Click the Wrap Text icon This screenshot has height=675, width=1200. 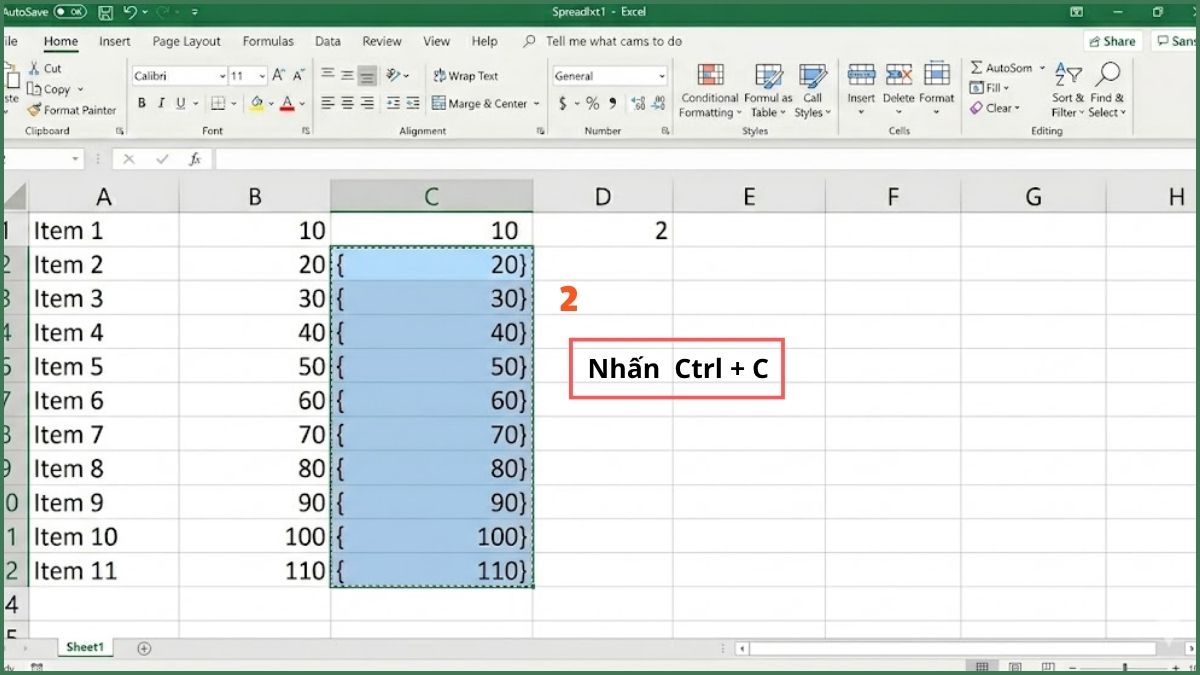(x=440, y=76)
